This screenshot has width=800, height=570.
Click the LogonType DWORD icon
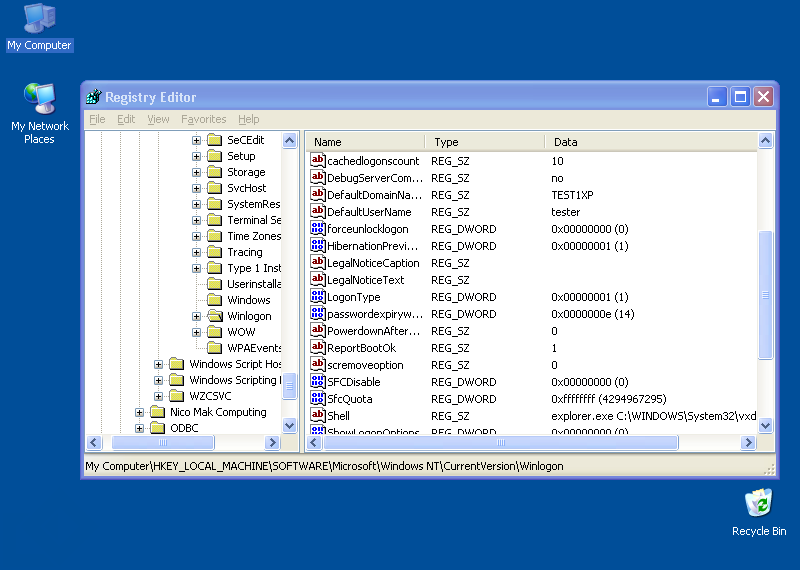(318, 297)
